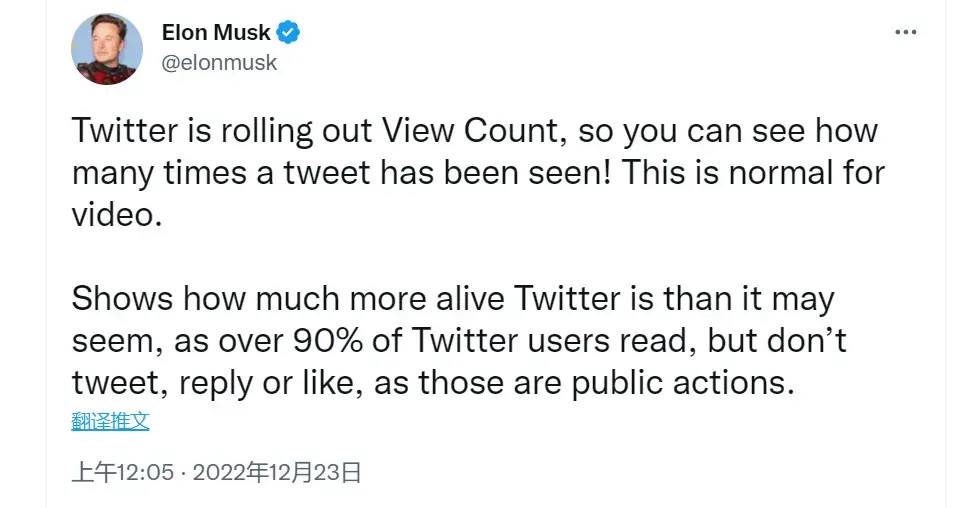Click the Elon Musk display name
Image resolution: width=974 pixels, height=508 pixels.
[x=216, y=33]
